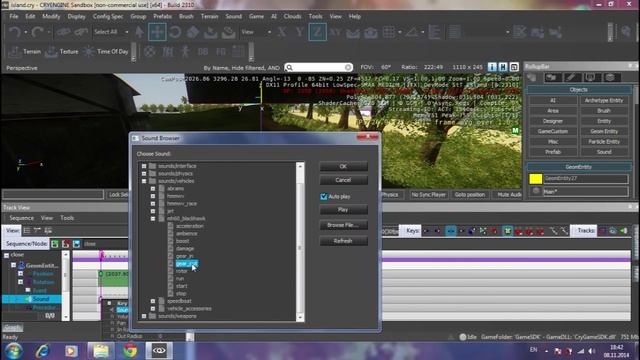This screenshot has height=360, width=640.
Task: Click the Goto position button
Action: pos(470,195)
